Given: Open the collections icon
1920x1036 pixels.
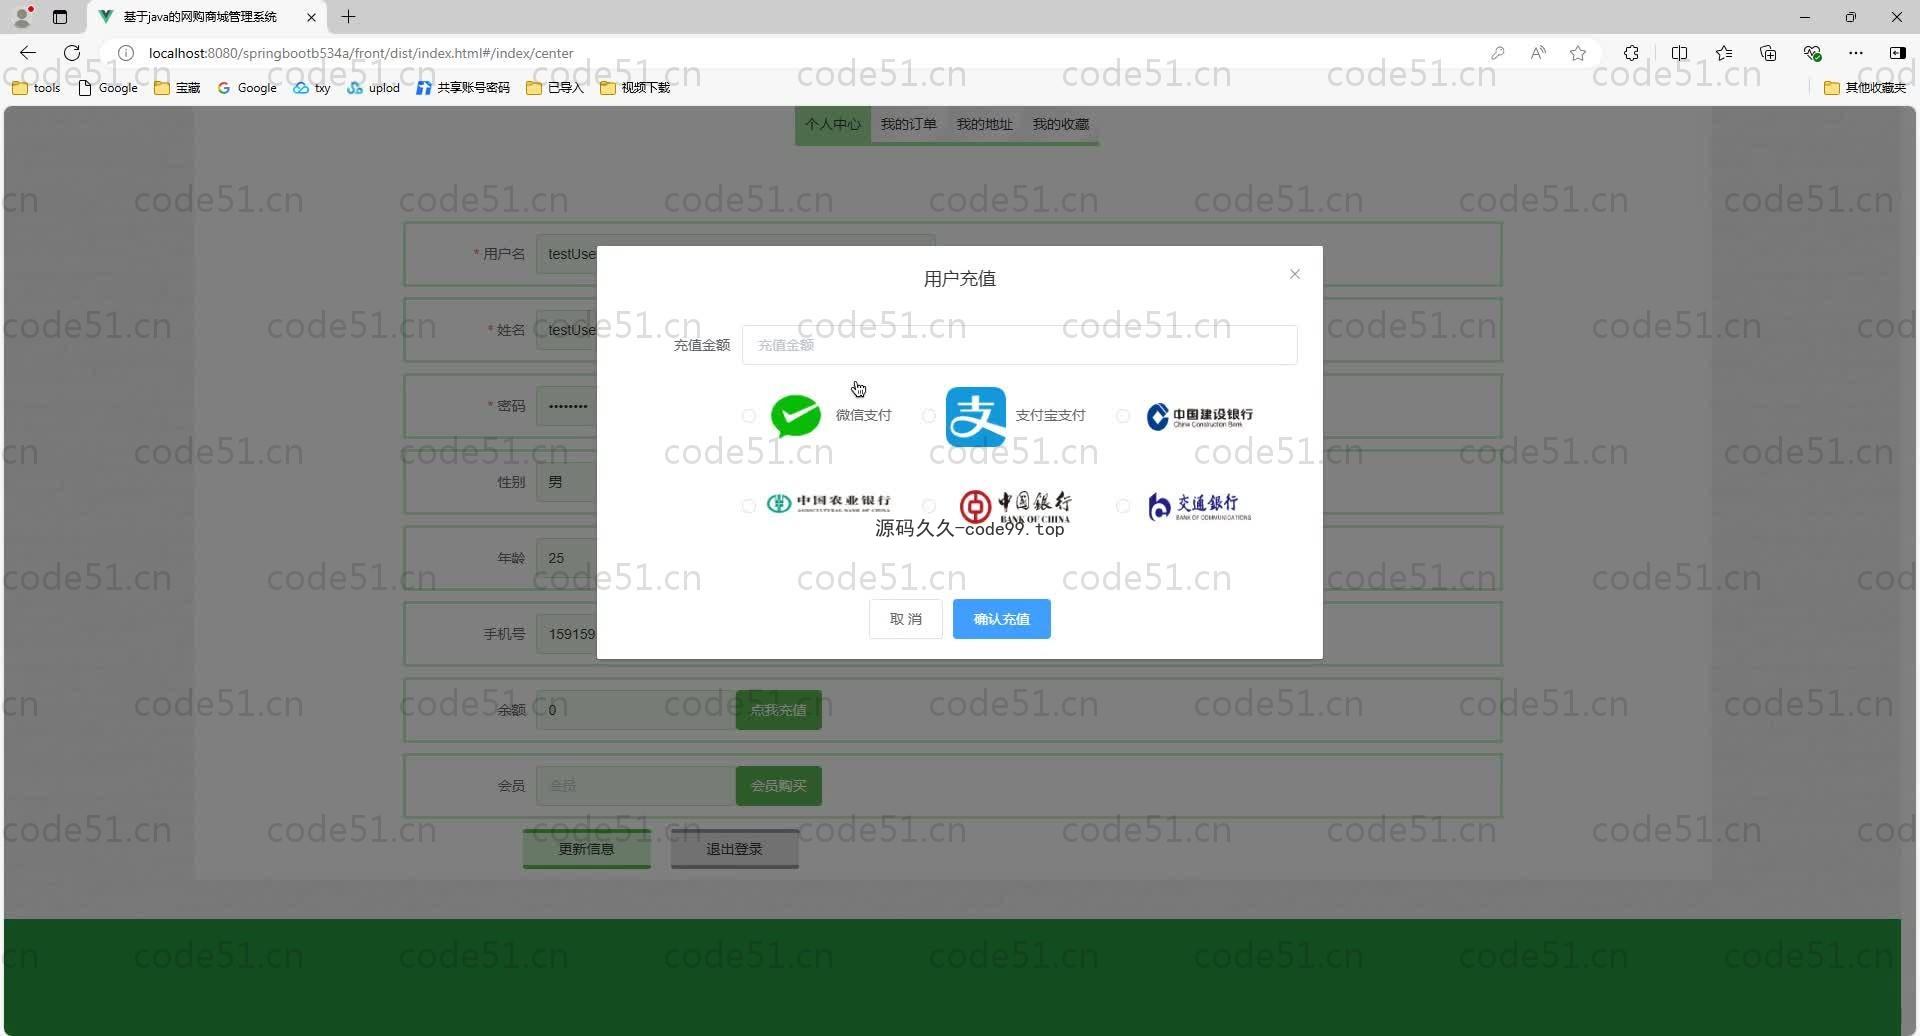Looking at the screenshot, I should coord(1768,53).
